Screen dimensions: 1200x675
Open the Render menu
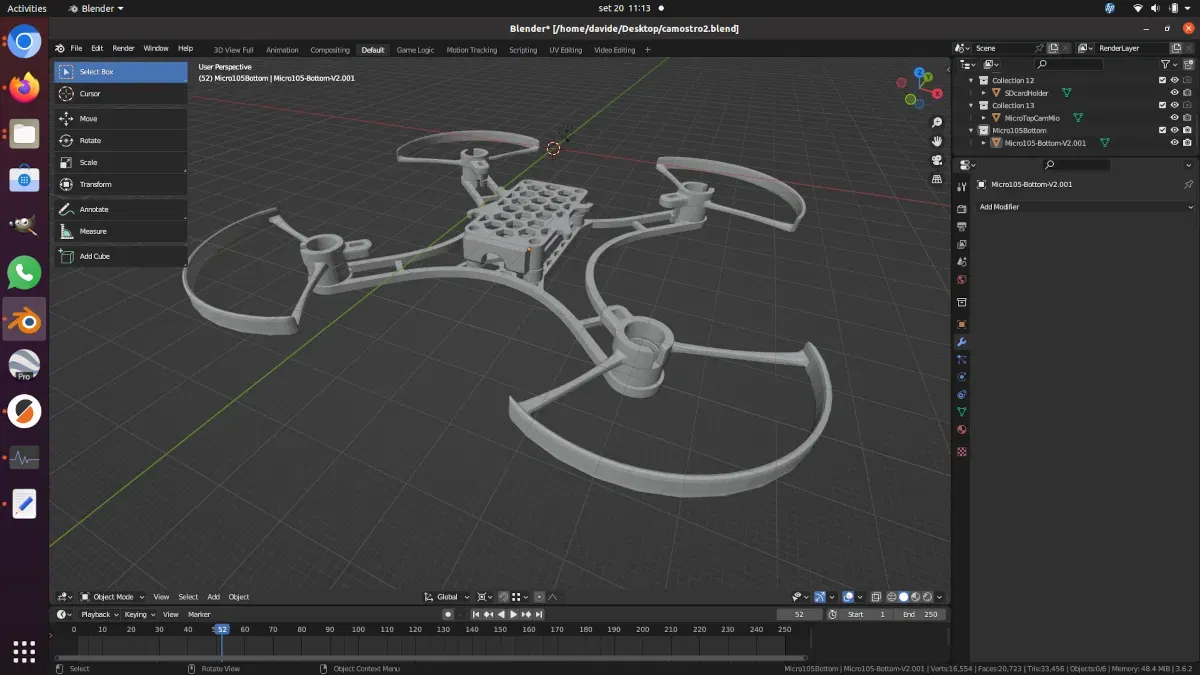click(123, 48)
